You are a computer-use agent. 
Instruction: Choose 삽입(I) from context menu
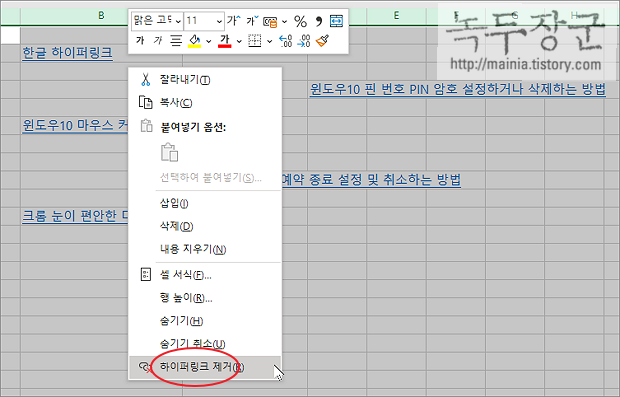205,203
